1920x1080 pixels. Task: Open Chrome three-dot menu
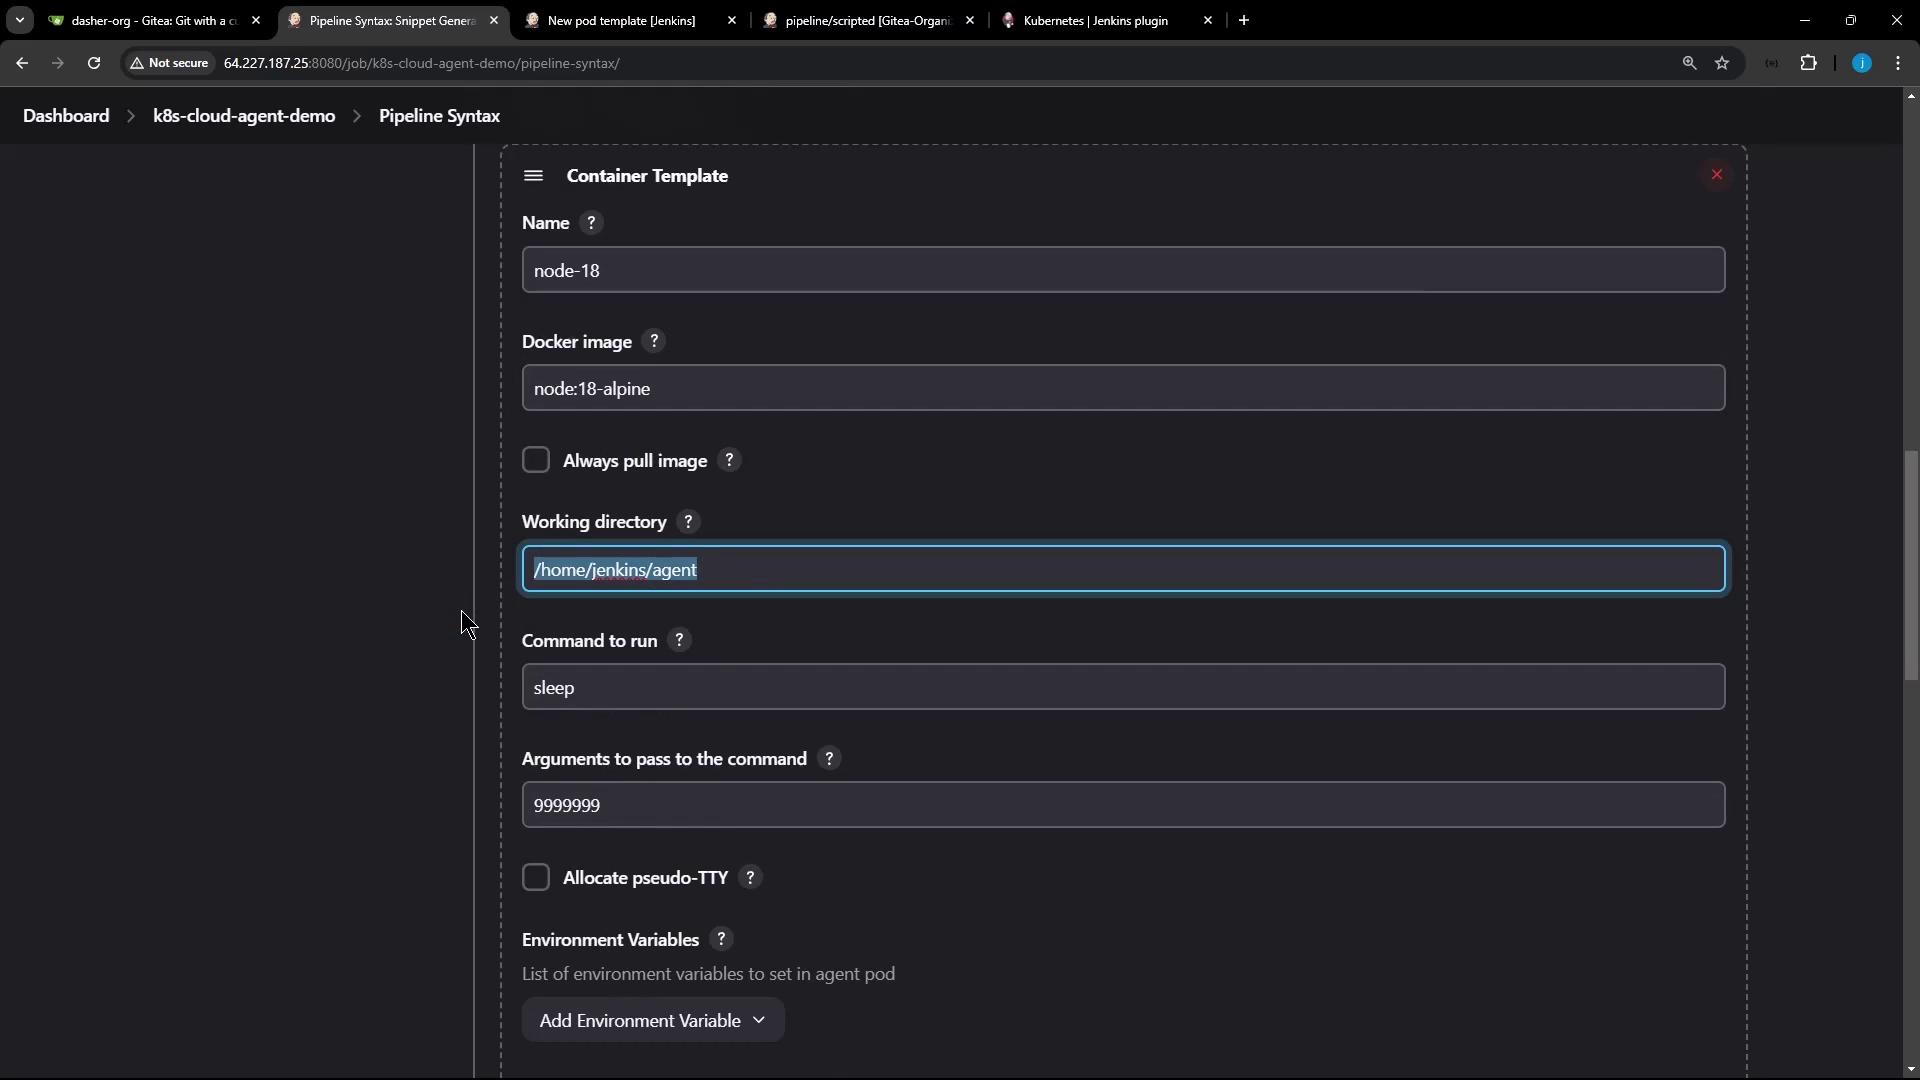1898,63
